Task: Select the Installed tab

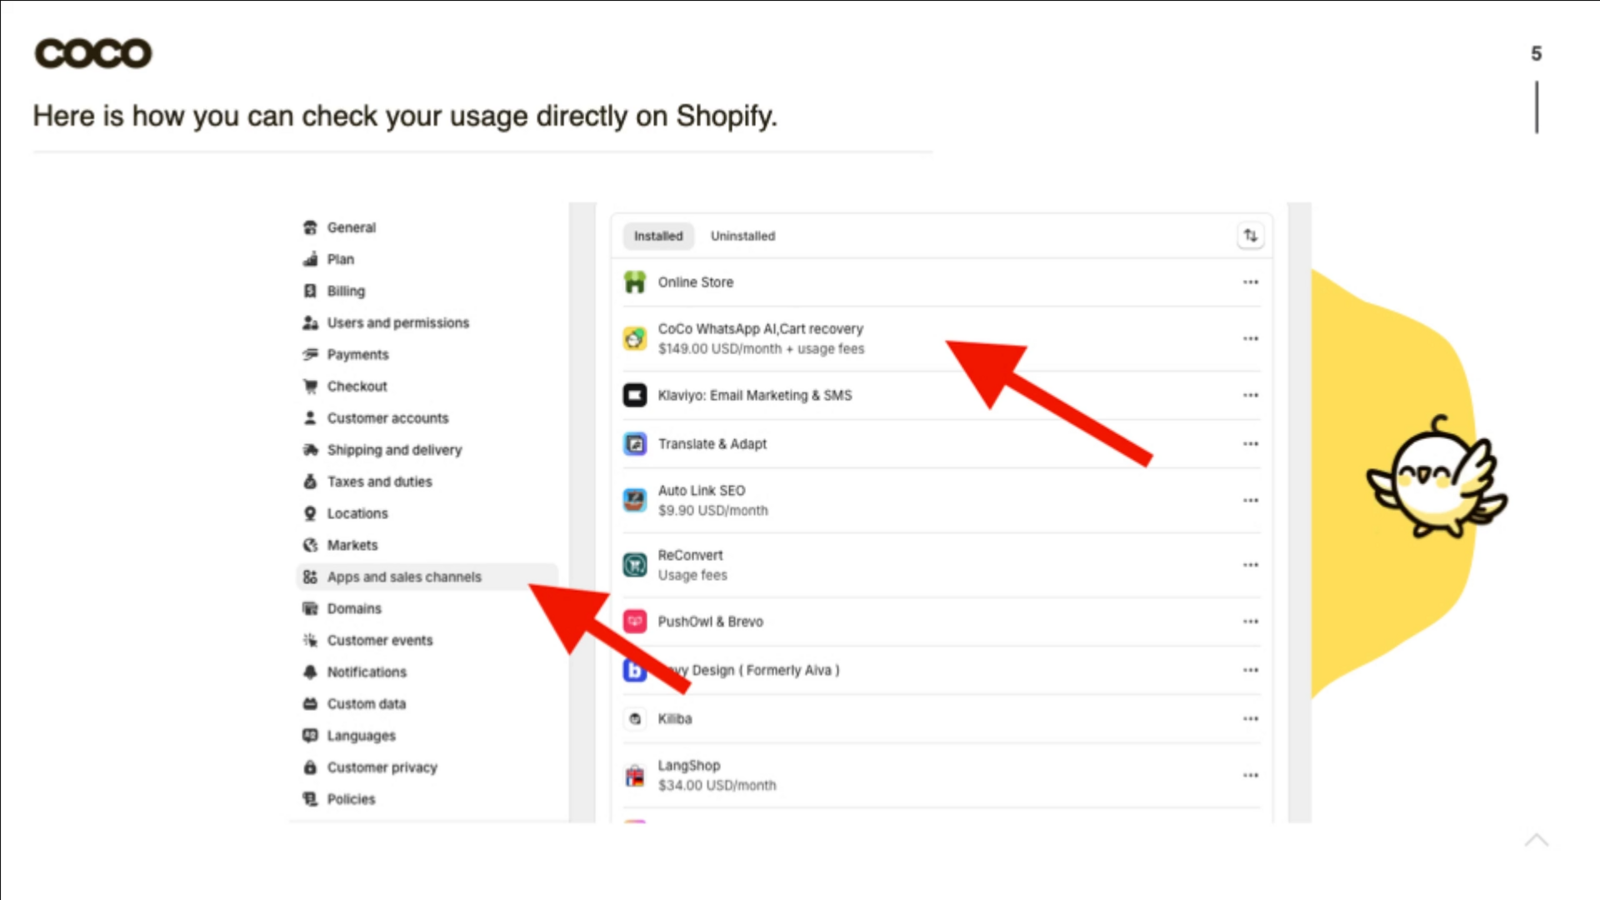Action: point(658,236)
